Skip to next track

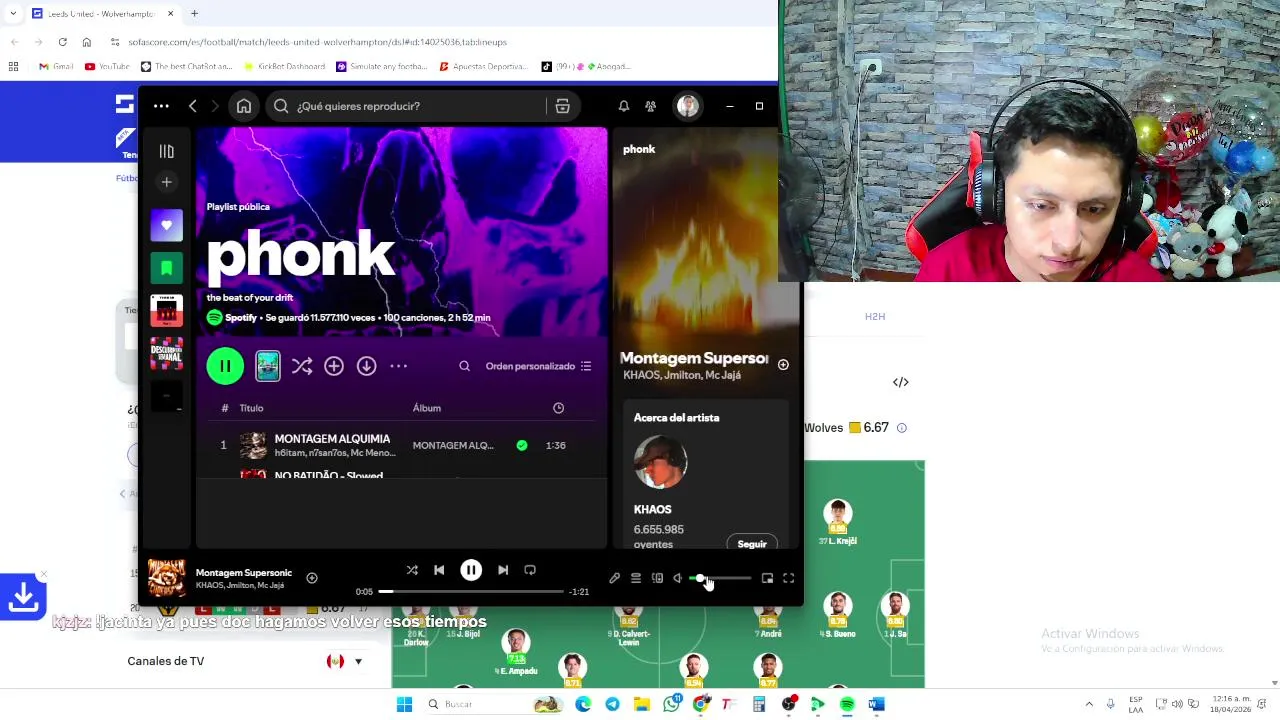503,570
